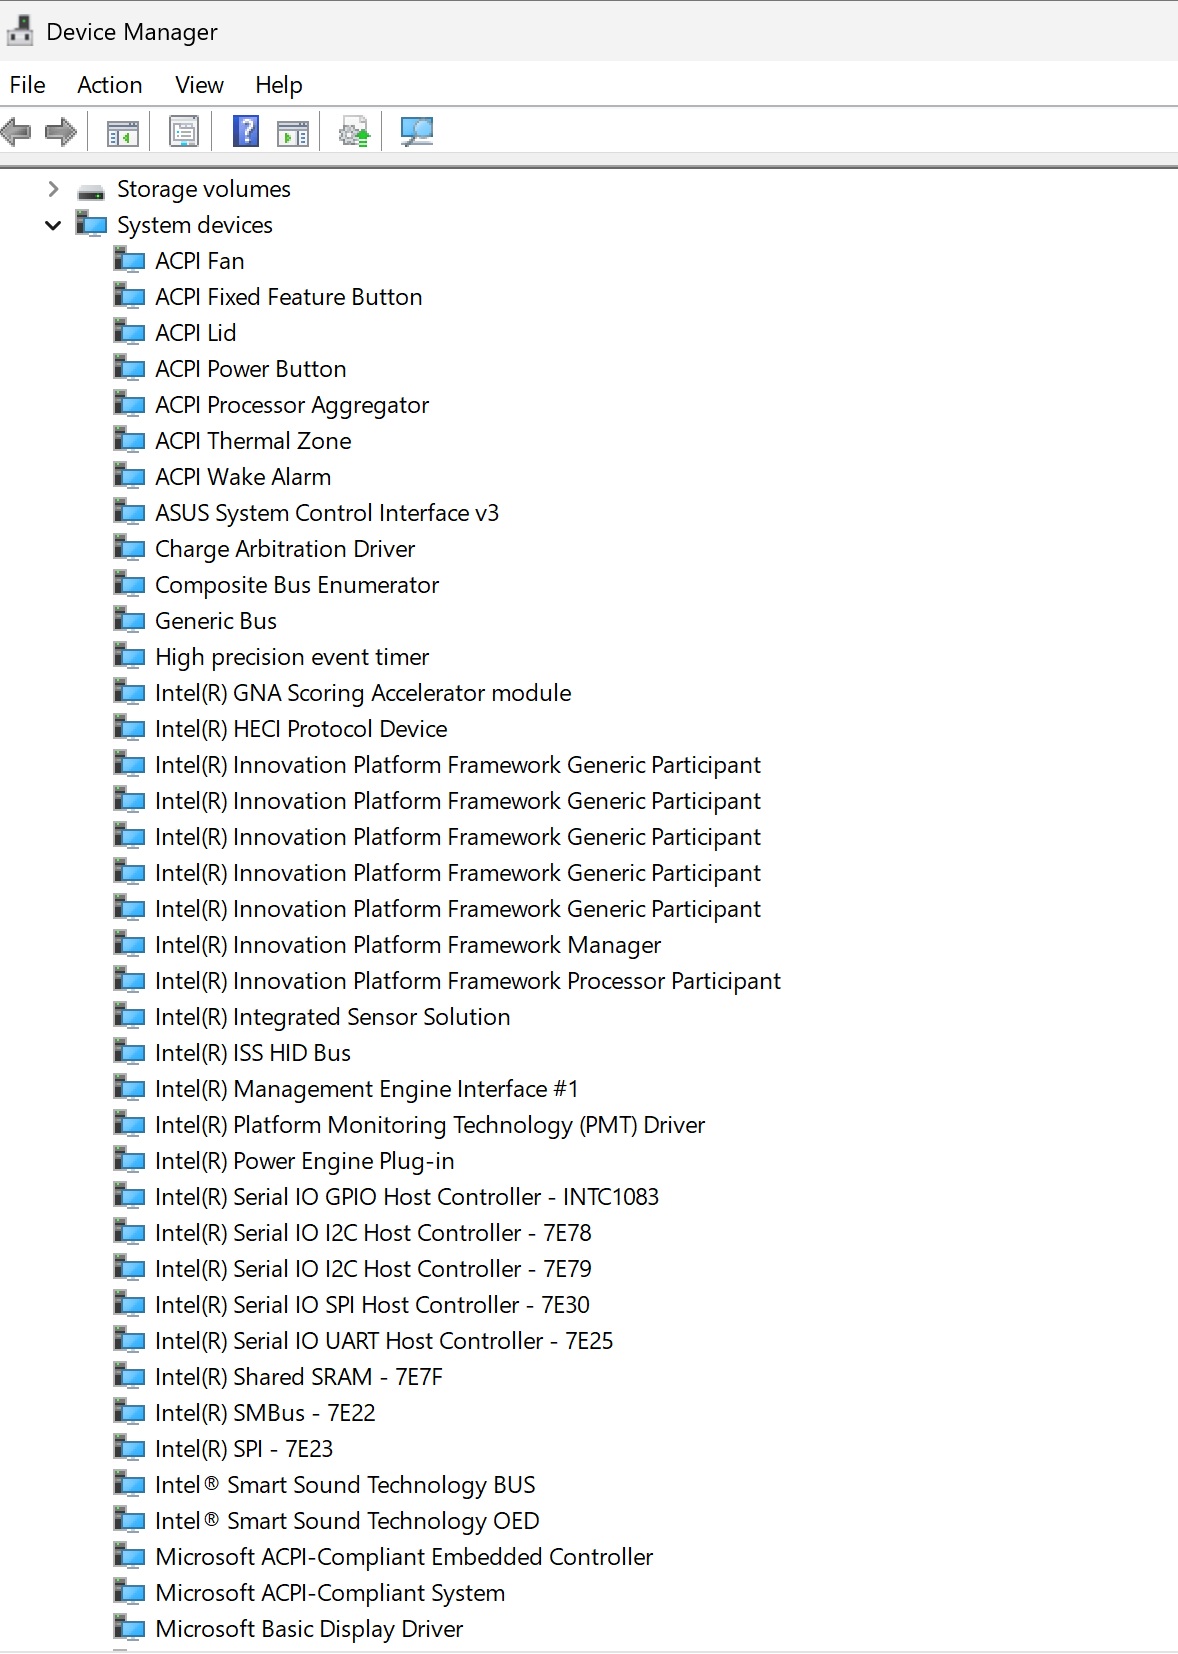
Task: Click icon next to Intel(R) Power Engine Plug-in
Action: click(129, 1160)
